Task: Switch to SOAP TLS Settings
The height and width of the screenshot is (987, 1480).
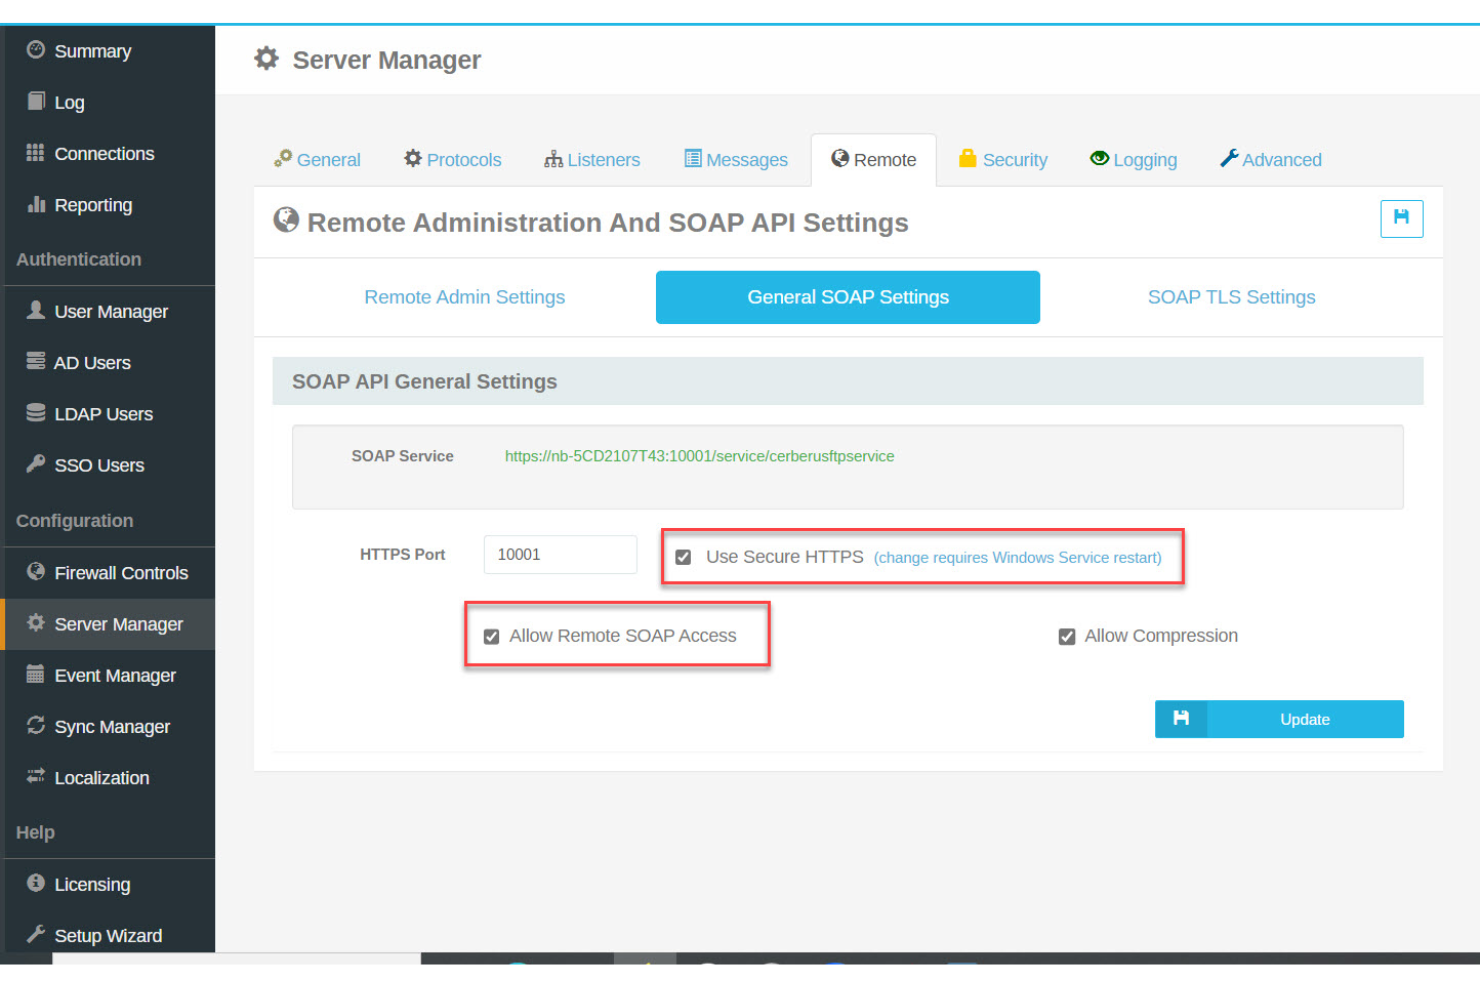Action: (x=1231, y=297)
